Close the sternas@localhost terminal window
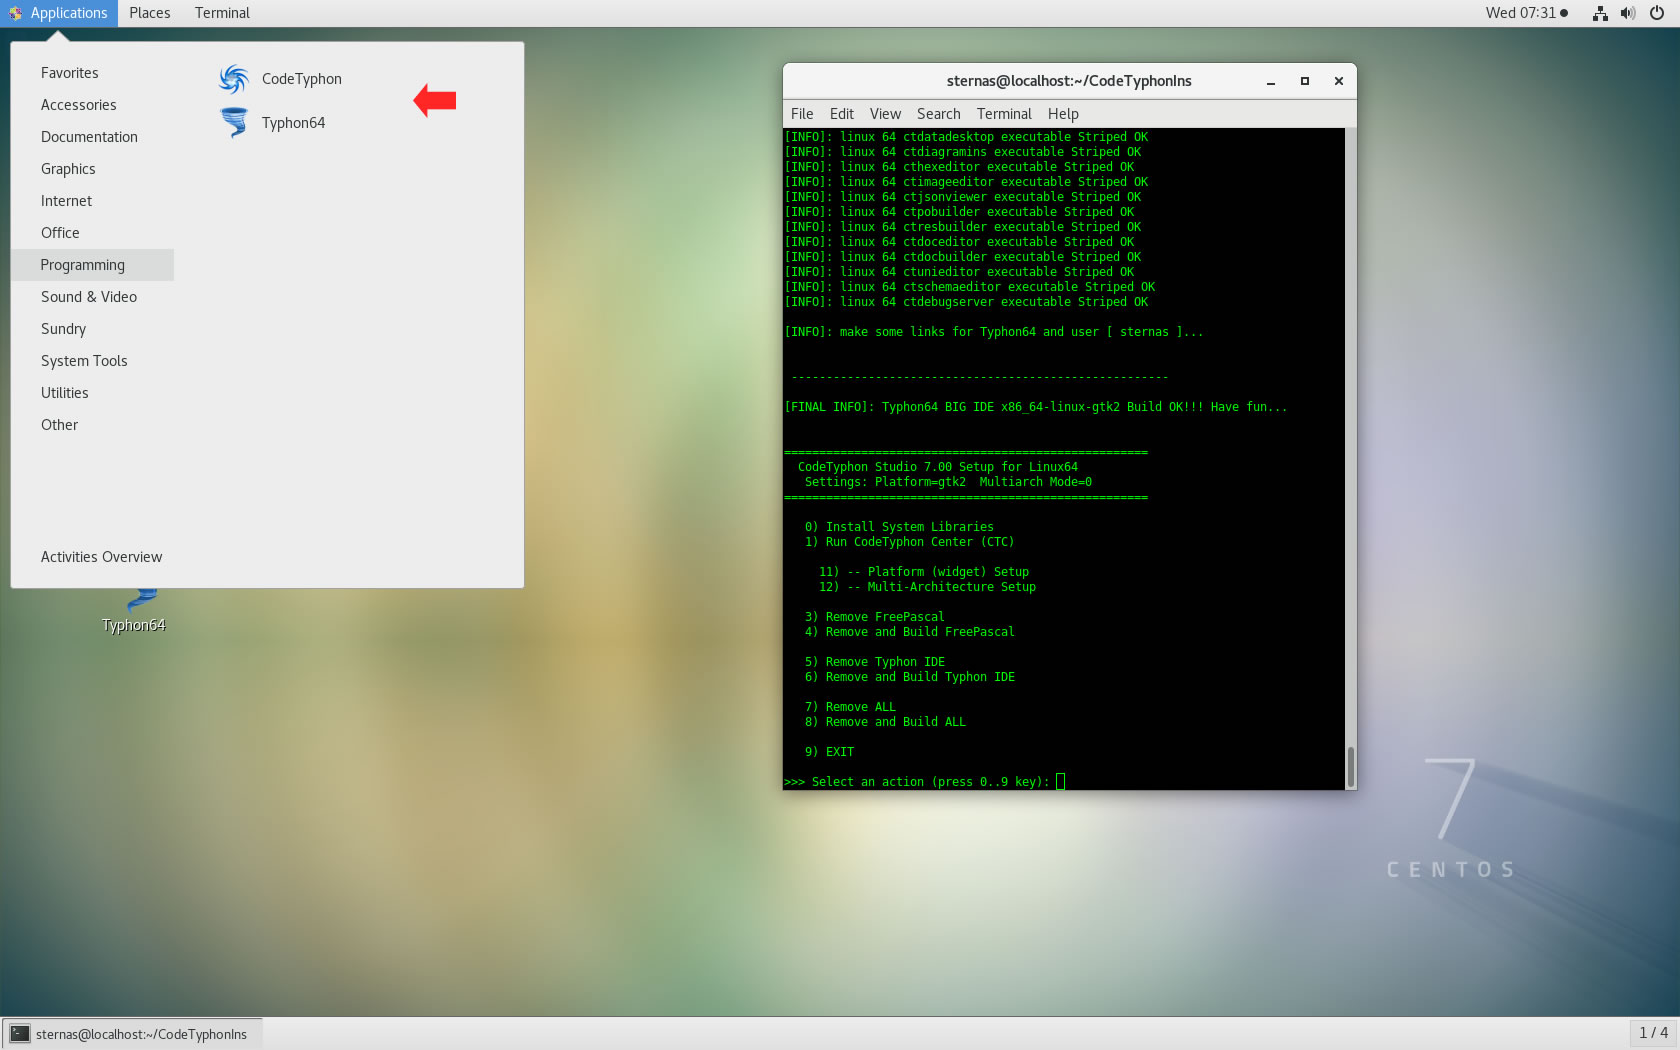This screenshot has height=1050, width=1680. click(x=1339, y=82)
